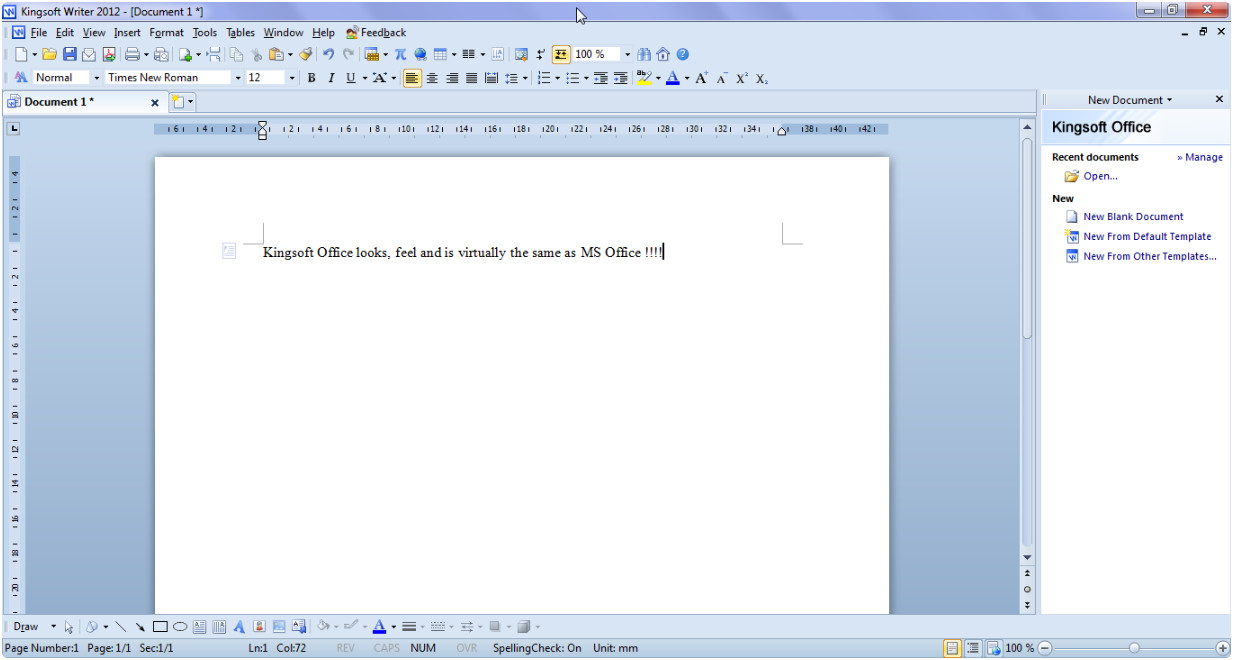Select the Line drawing tool
1235x660 pixels.
[121, 627]
